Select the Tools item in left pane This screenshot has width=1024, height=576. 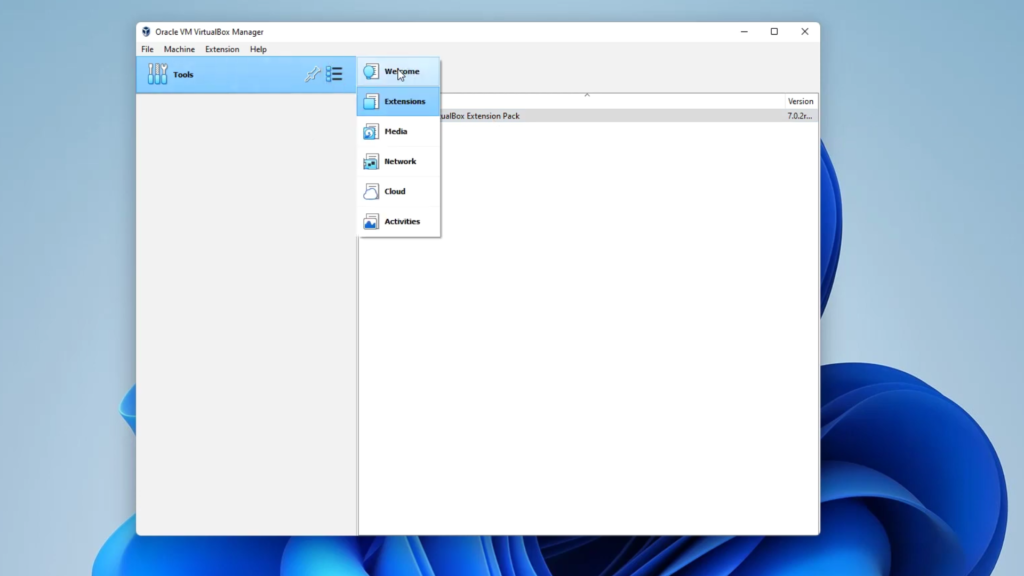coord(246,74)
